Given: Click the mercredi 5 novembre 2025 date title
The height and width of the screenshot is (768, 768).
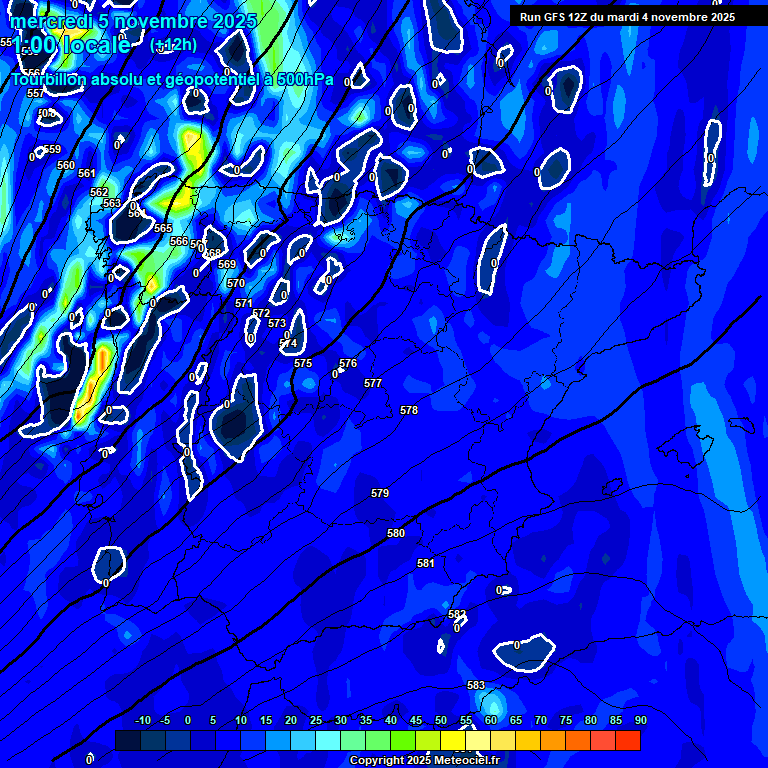Looking at the screenshot, I should coord(134,21).
